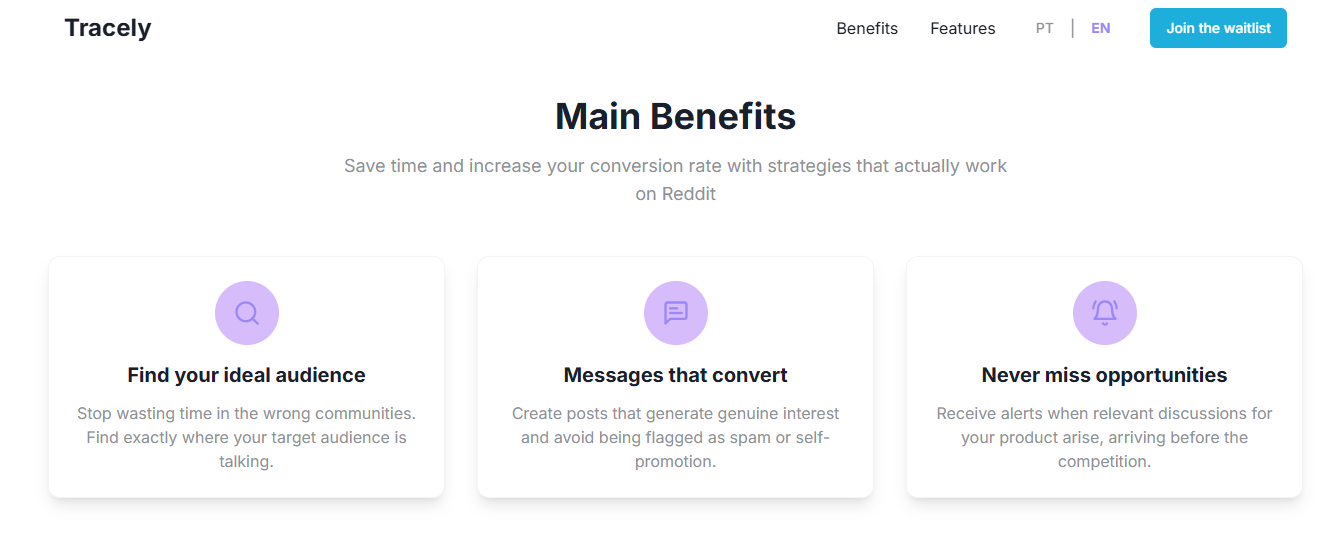Select the Find your ideal audience title
This screenshot has width=1344, height=559.
click(x=247, y=375)
